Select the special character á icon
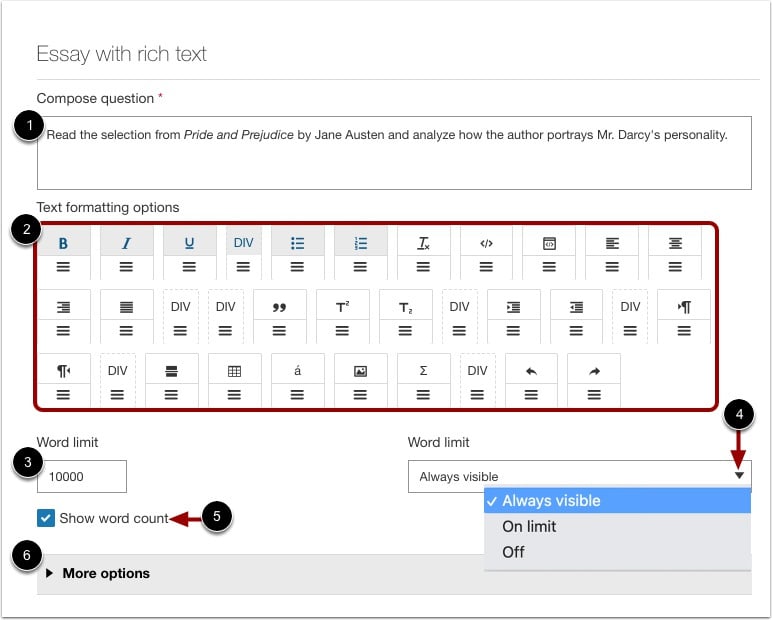Screen dimensions: 772x620 297,370
